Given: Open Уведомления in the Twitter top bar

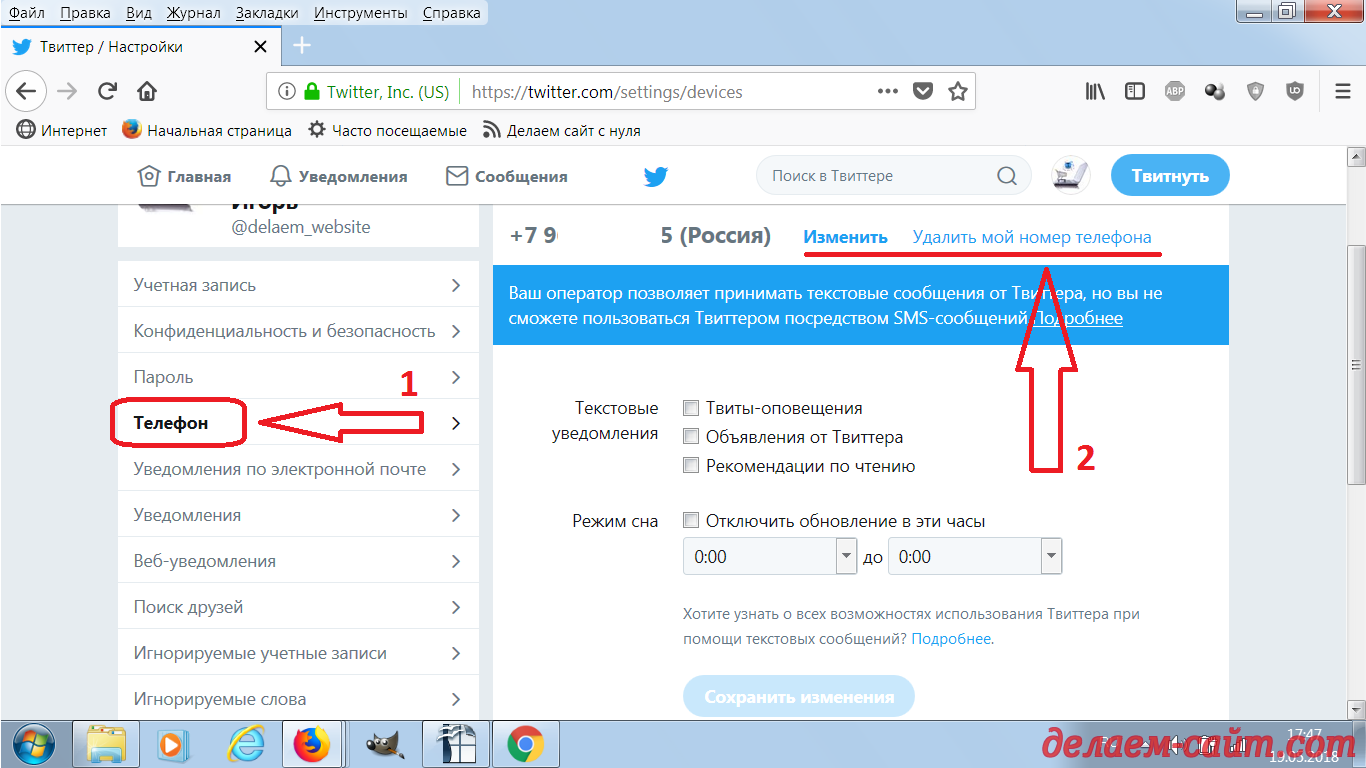Looking at the screenshot, I should tap(339, 176).
